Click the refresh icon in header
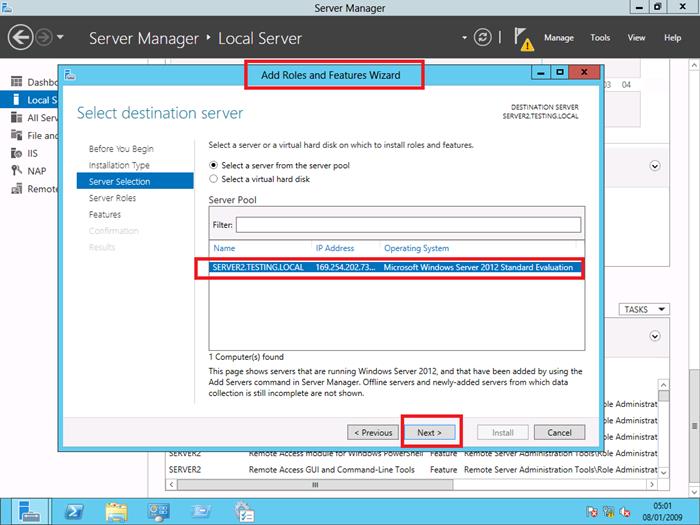Viewport: 700px width, 525px height. [484, 38]
